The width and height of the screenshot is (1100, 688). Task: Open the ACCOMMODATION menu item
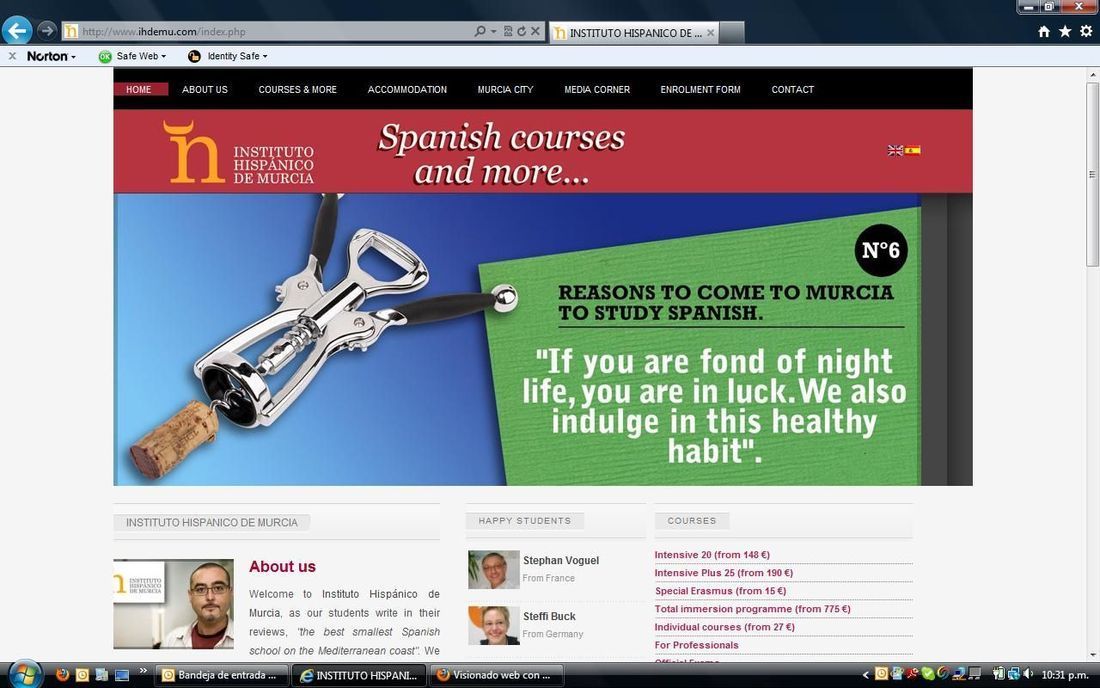(407, 90)
